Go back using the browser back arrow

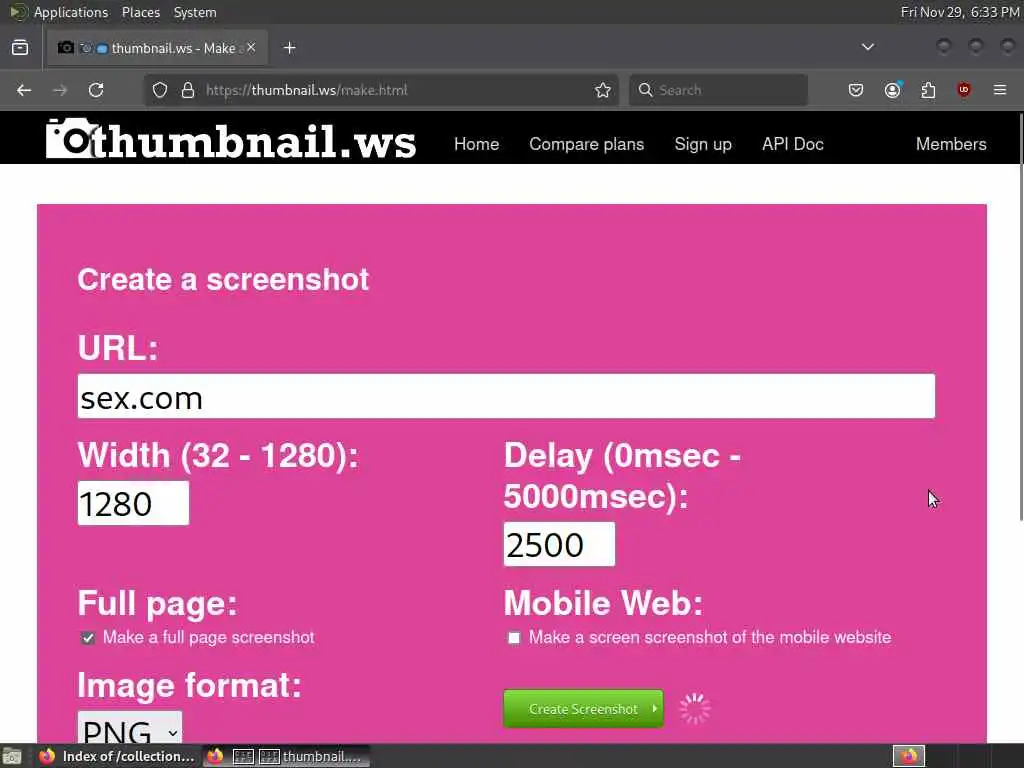point(24,90)
